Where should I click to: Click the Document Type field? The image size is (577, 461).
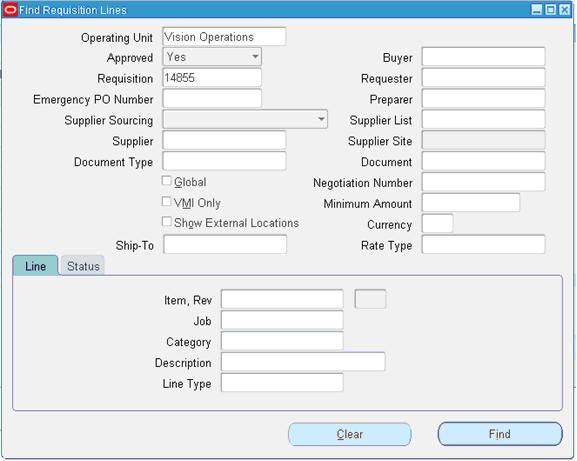click(x=224, y=161)
